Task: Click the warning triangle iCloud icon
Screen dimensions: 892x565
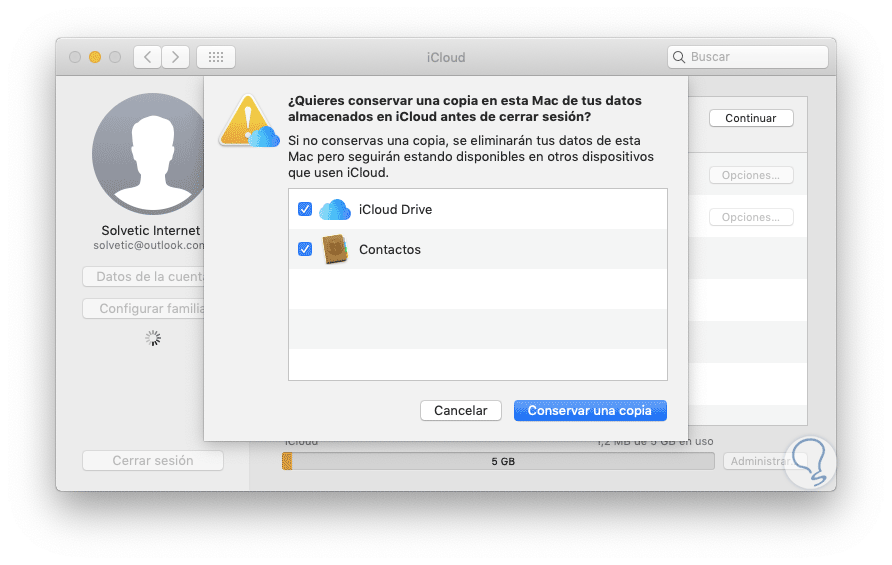Action: [x=249, y=121]
